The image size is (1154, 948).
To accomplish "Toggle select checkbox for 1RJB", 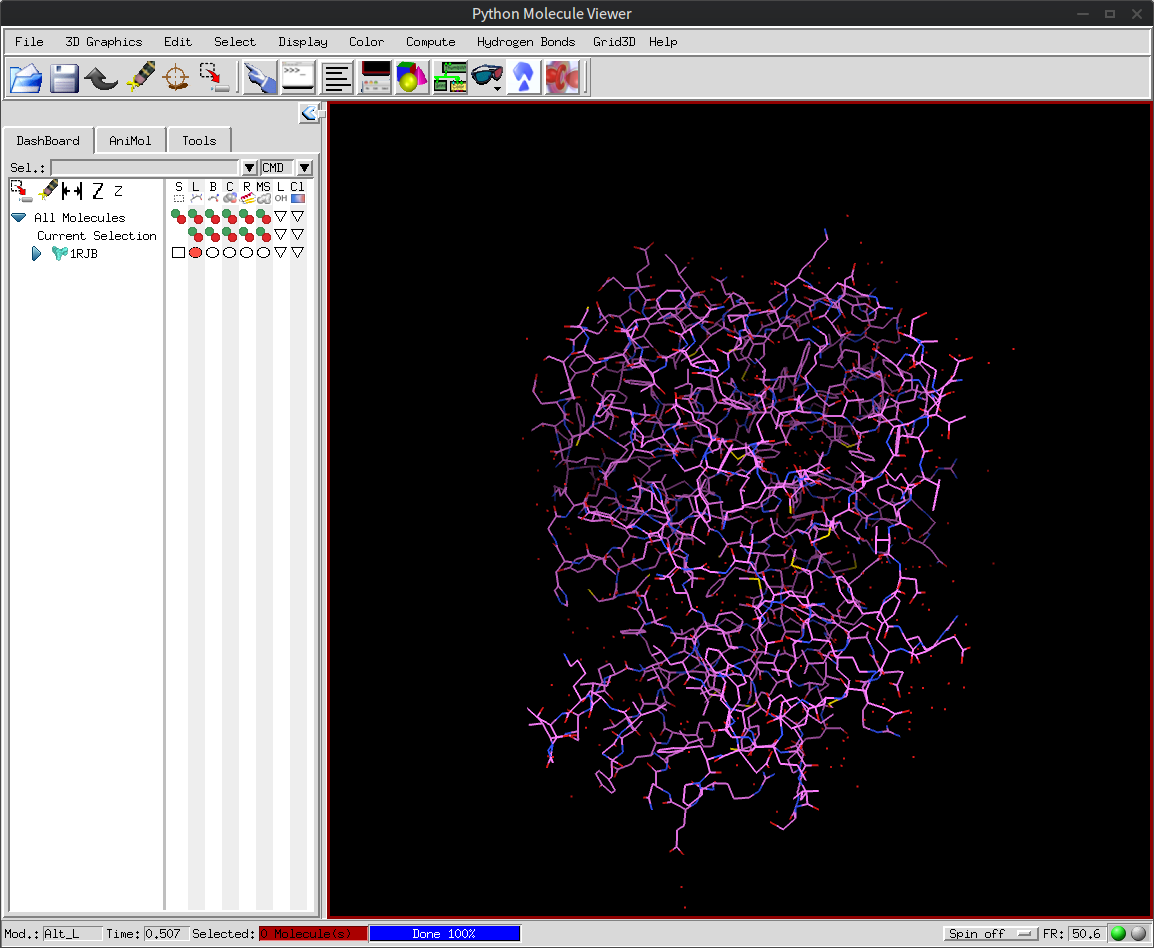I will 179,253.
